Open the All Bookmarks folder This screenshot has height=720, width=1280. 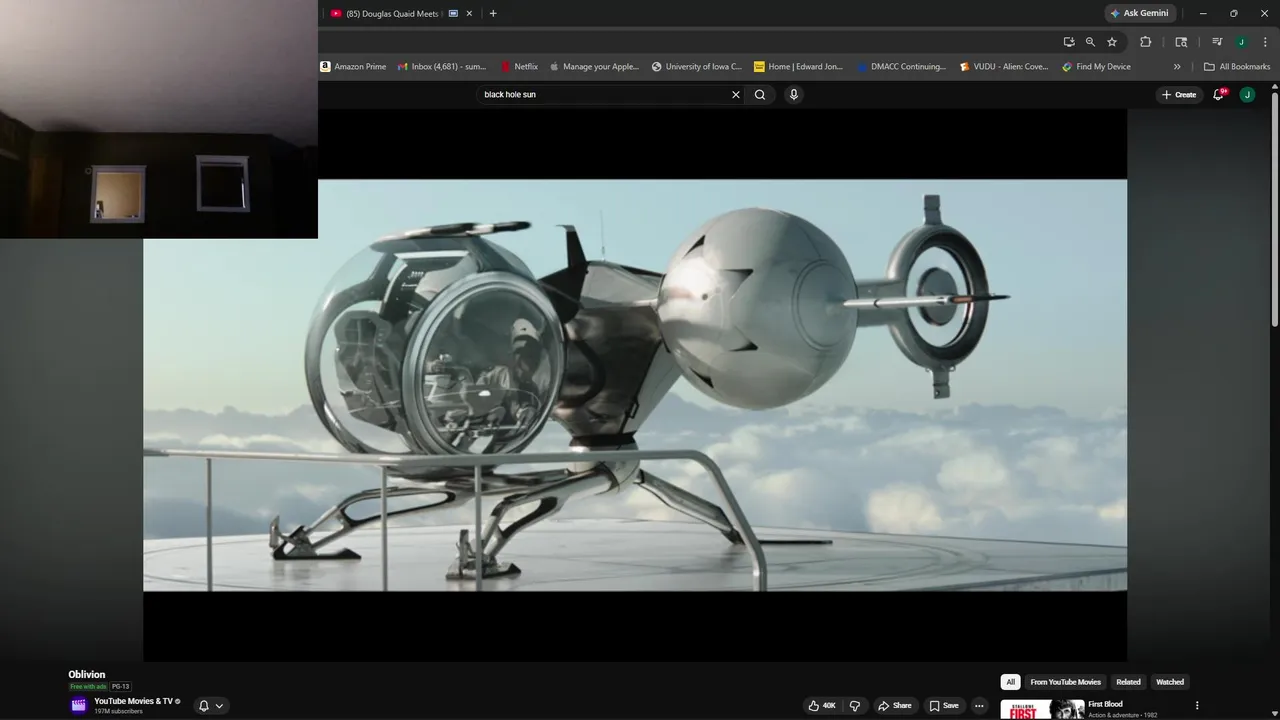1237,67
